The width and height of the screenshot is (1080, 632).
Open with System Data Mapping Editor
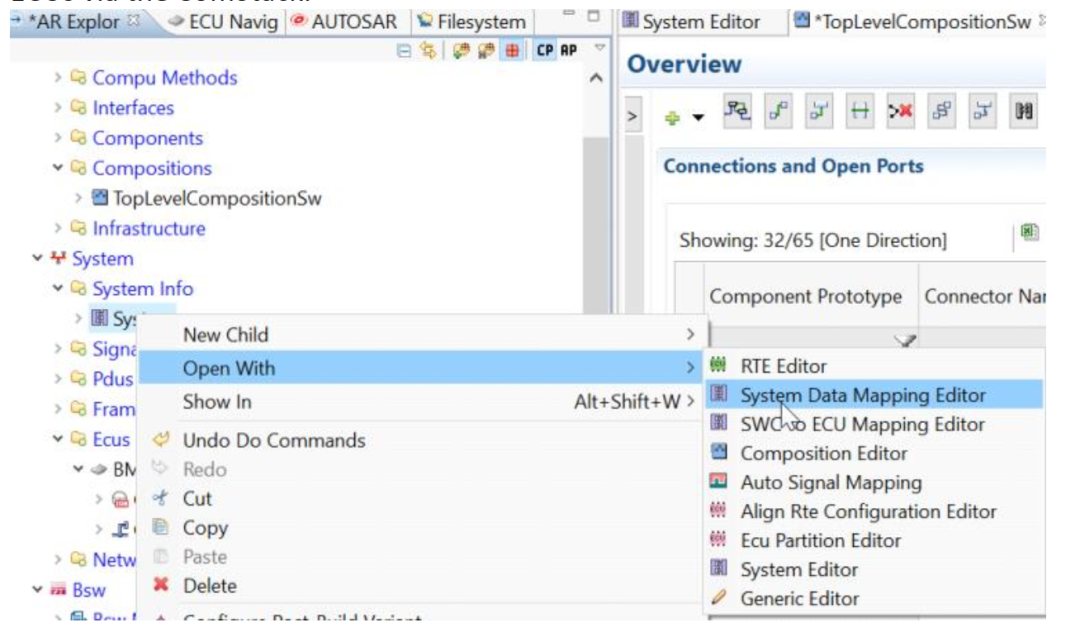(874, 395)
